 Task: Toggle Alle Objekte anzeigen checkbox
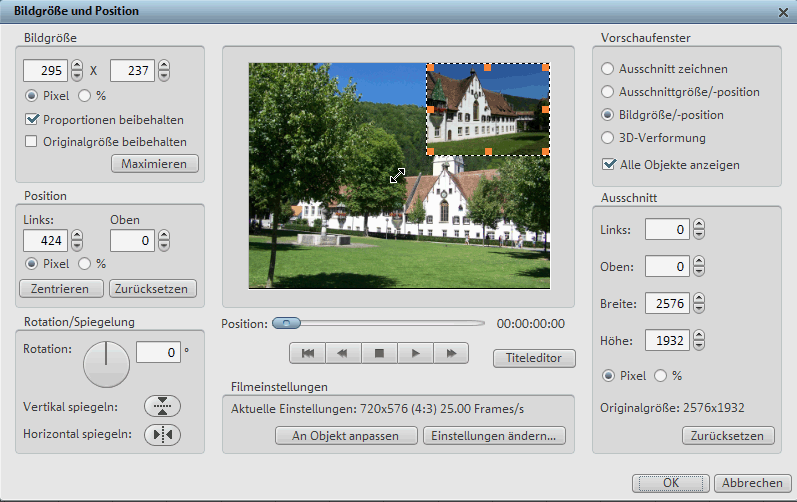click(608, 164)
